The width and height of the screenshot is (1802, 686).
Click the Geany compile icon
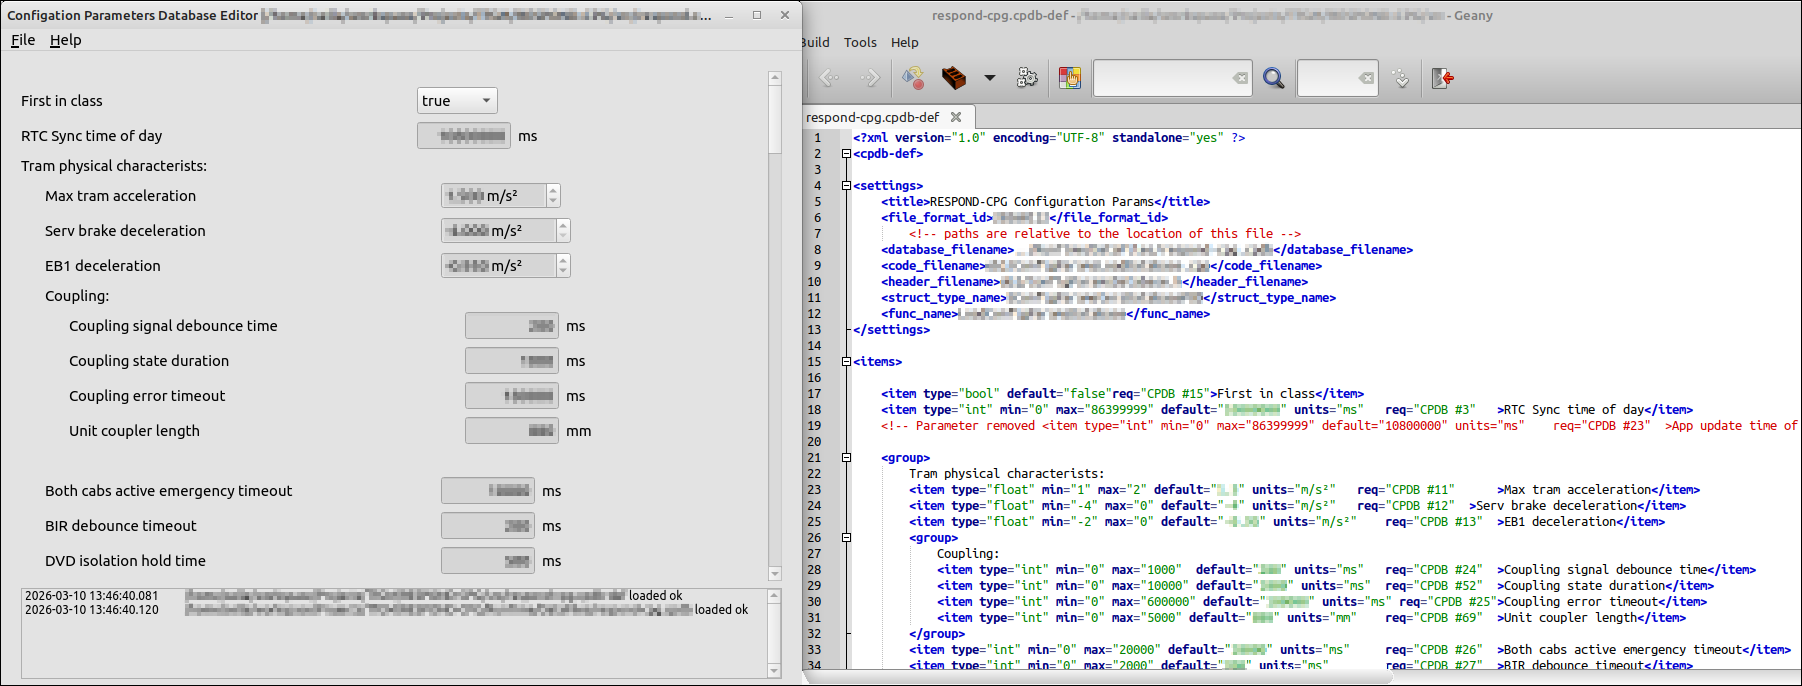[x=913, y=78]
